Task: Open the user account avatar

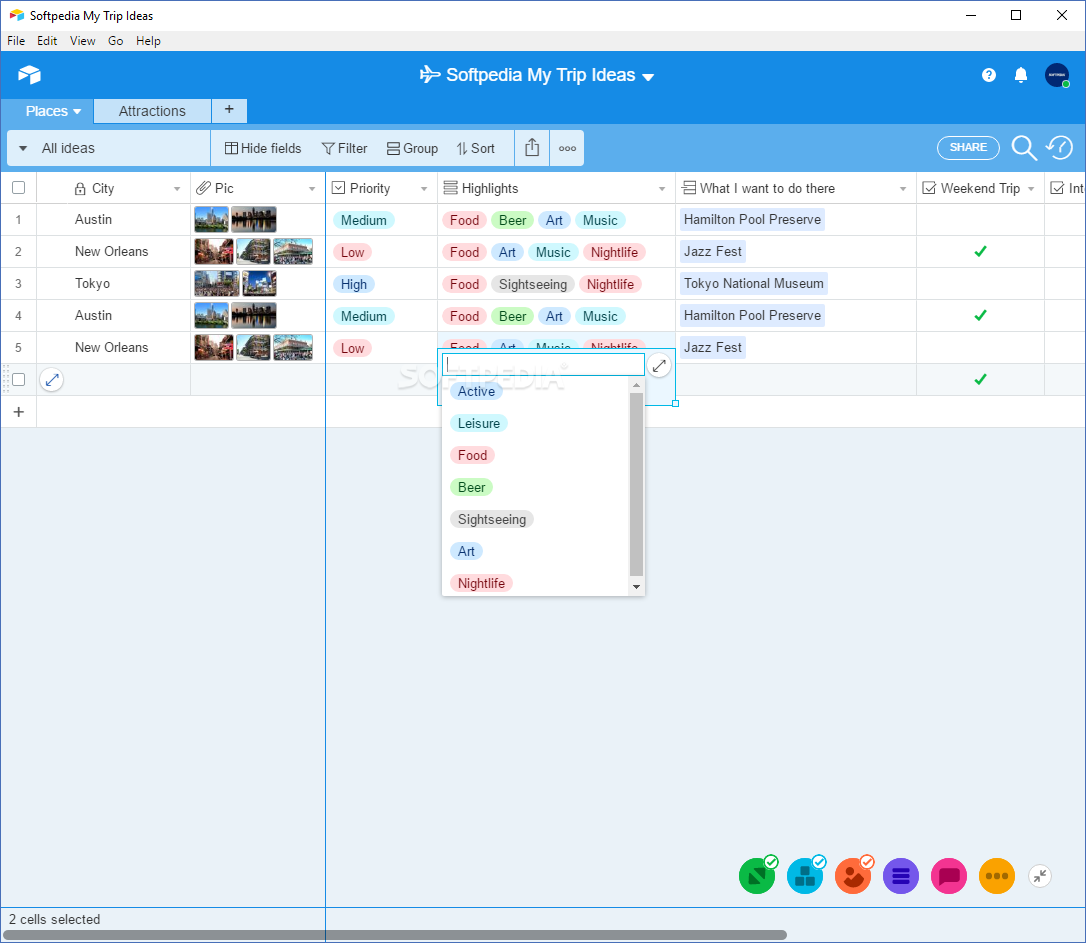Action: [1057, 75]
